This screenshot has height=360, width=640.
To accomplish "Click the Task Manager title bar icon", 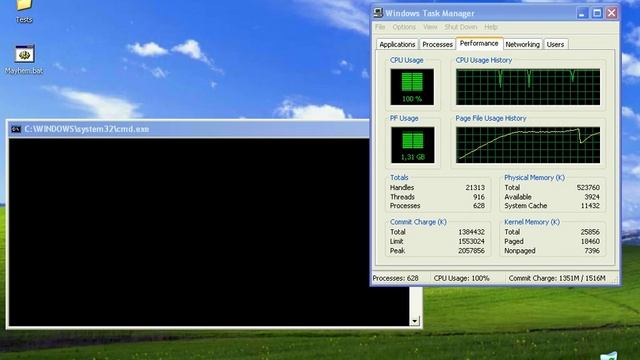I will pyautogui.click(x=378, y=13).
